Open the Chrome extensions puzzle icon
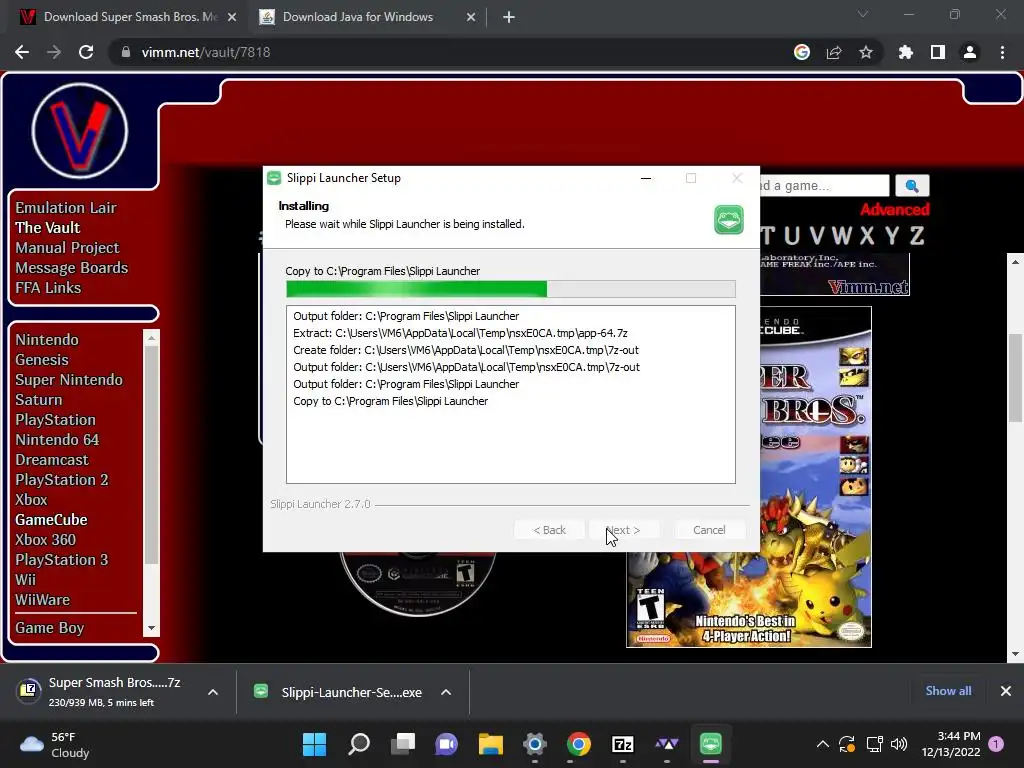Viewport: 1024px width, 768px height. click(906, 52)
